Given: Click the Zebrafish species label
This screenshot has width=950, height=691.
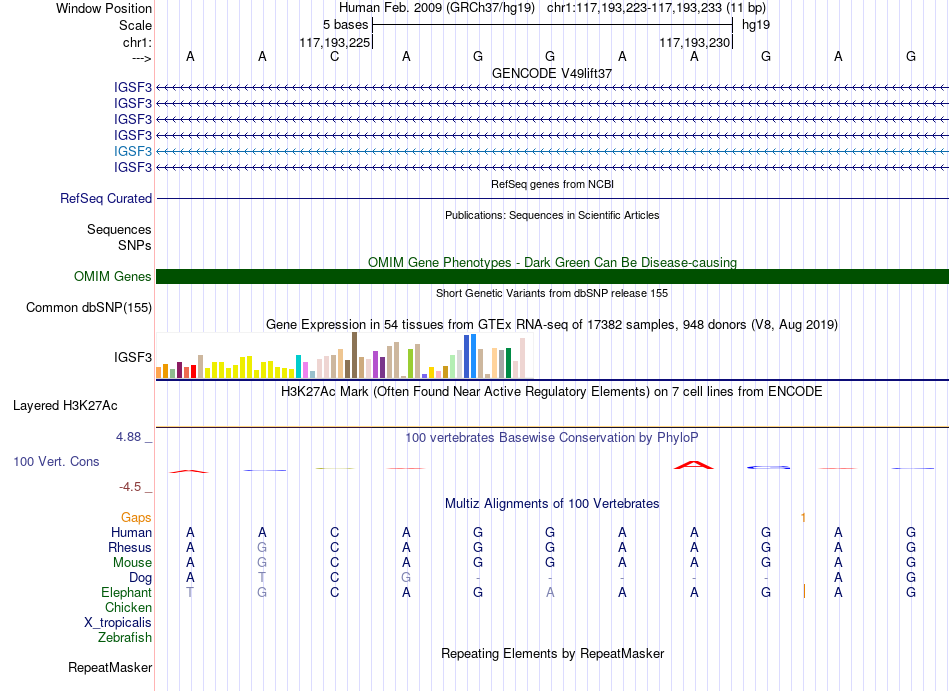Looking at the screenshot, I should point(125,637).
